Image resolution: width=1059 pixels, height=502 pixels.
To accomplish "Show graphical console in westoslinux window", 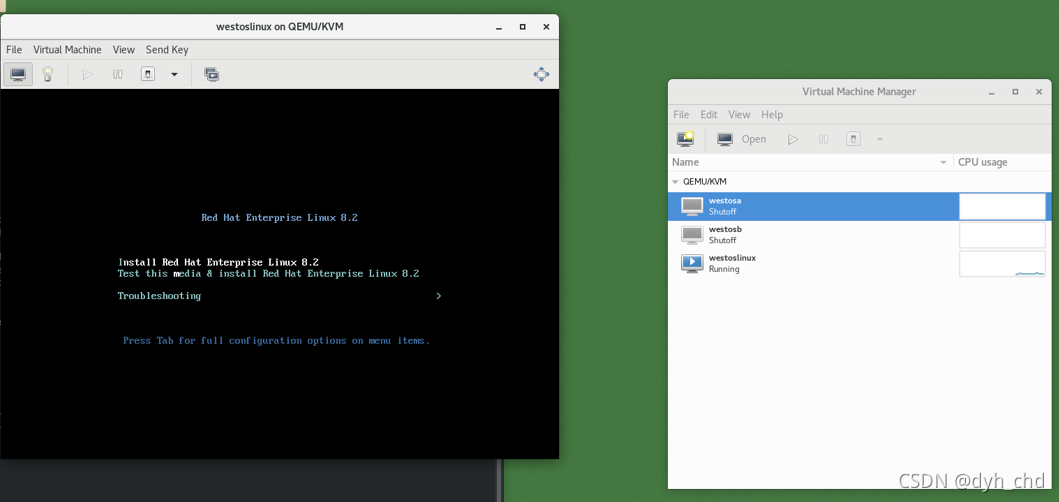I will [x=18, y=74].
